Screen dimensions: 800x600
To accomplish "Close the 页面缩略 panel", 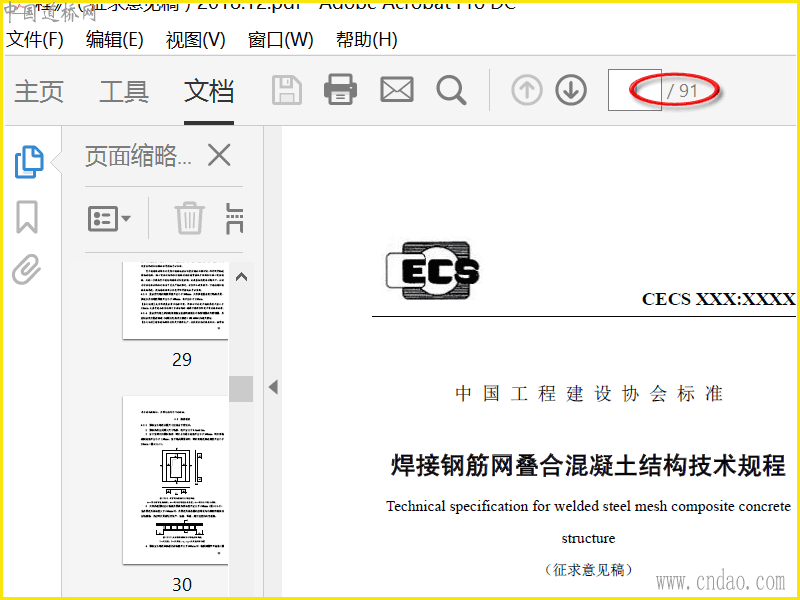I will pyautogui.click(x=219, y=155).
